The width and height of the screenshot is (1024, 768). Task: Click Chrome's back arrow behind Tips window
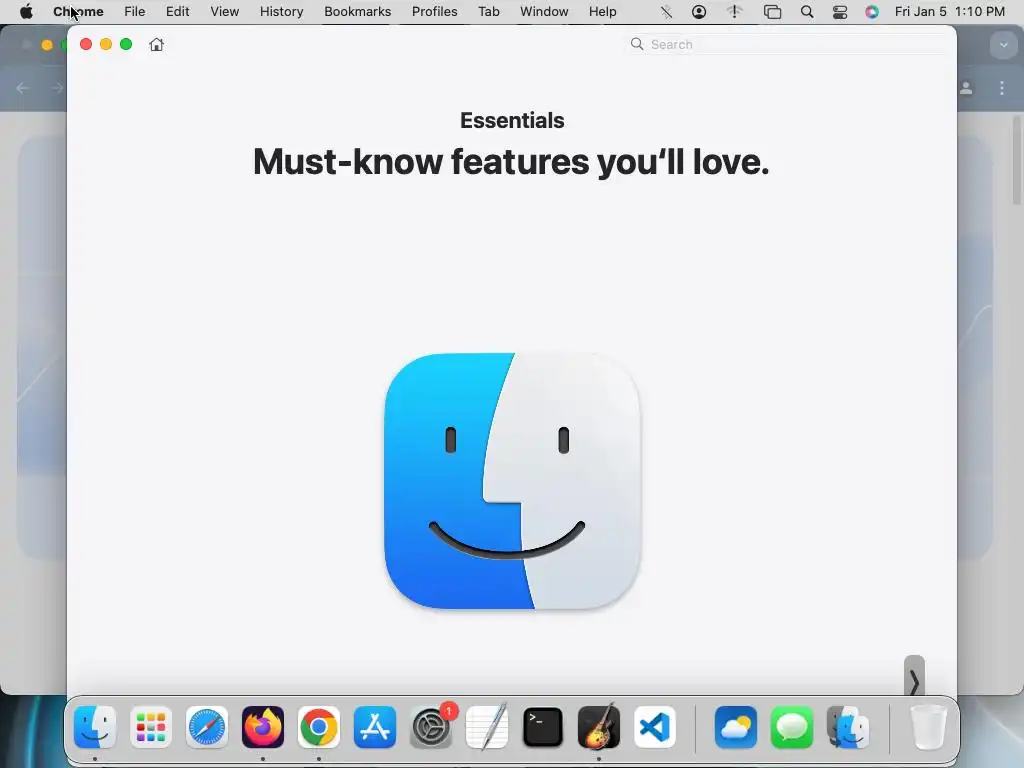point(23,88)
